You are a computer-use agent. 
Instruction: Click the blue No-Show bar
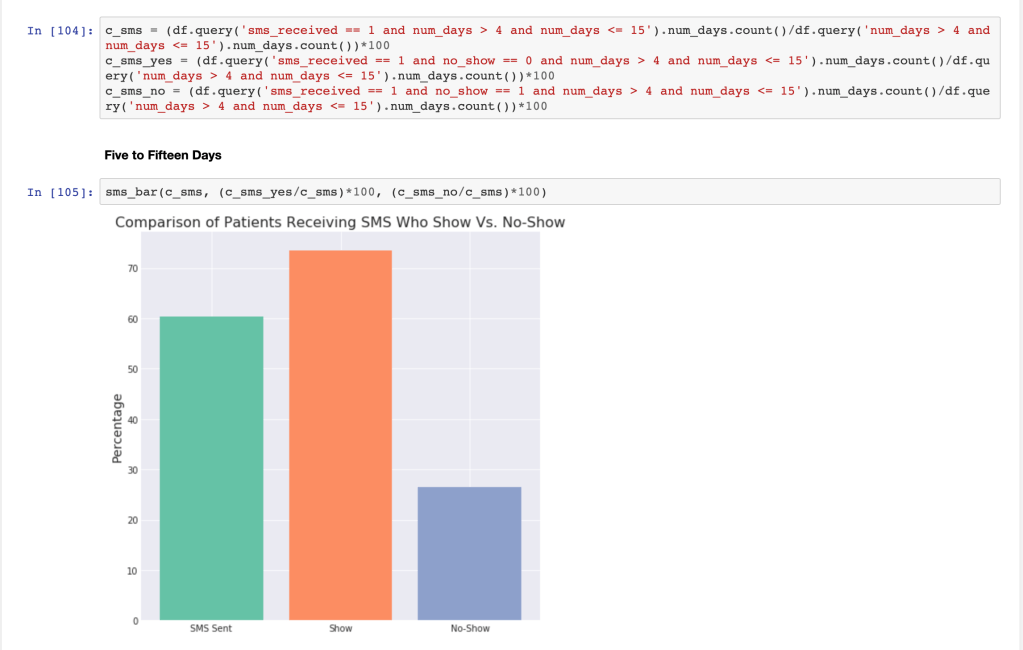pyautogui.click(x=469, y=553)
